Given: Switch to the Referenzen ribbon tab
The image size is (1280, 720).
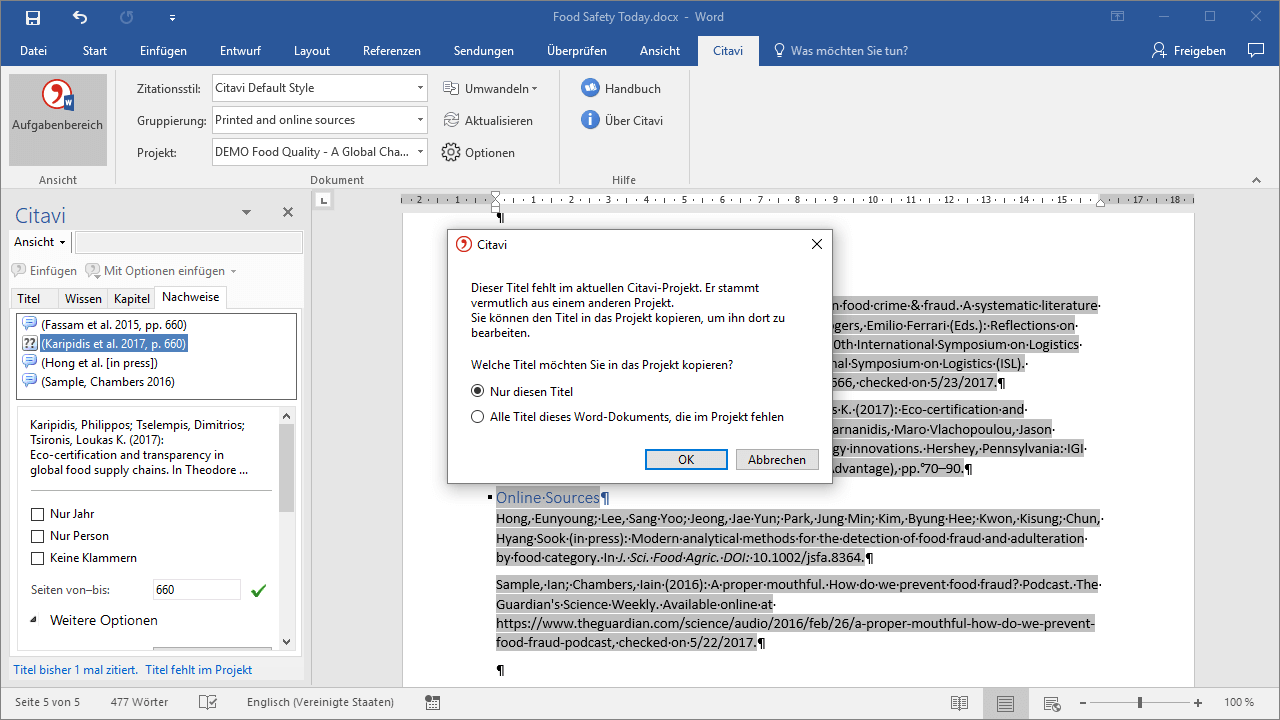Looking at the screenshot, I should pyautogui.click(x=391, y=51).
